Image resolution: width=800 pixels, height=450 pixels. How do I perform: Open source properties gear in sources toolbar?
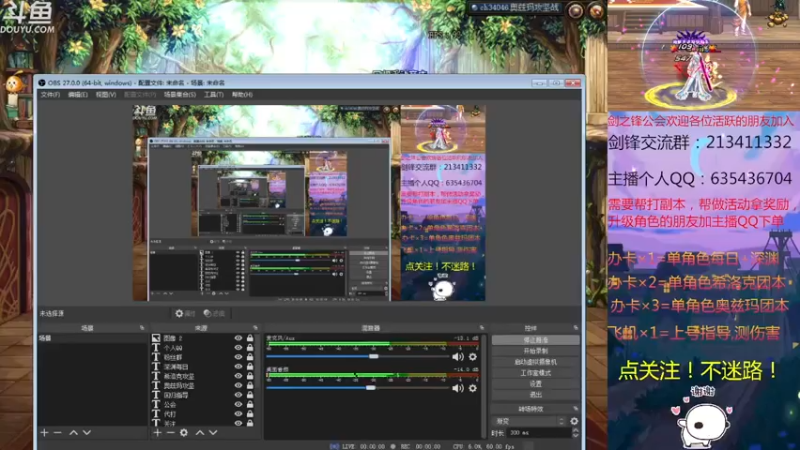click(x=184, y=433)
